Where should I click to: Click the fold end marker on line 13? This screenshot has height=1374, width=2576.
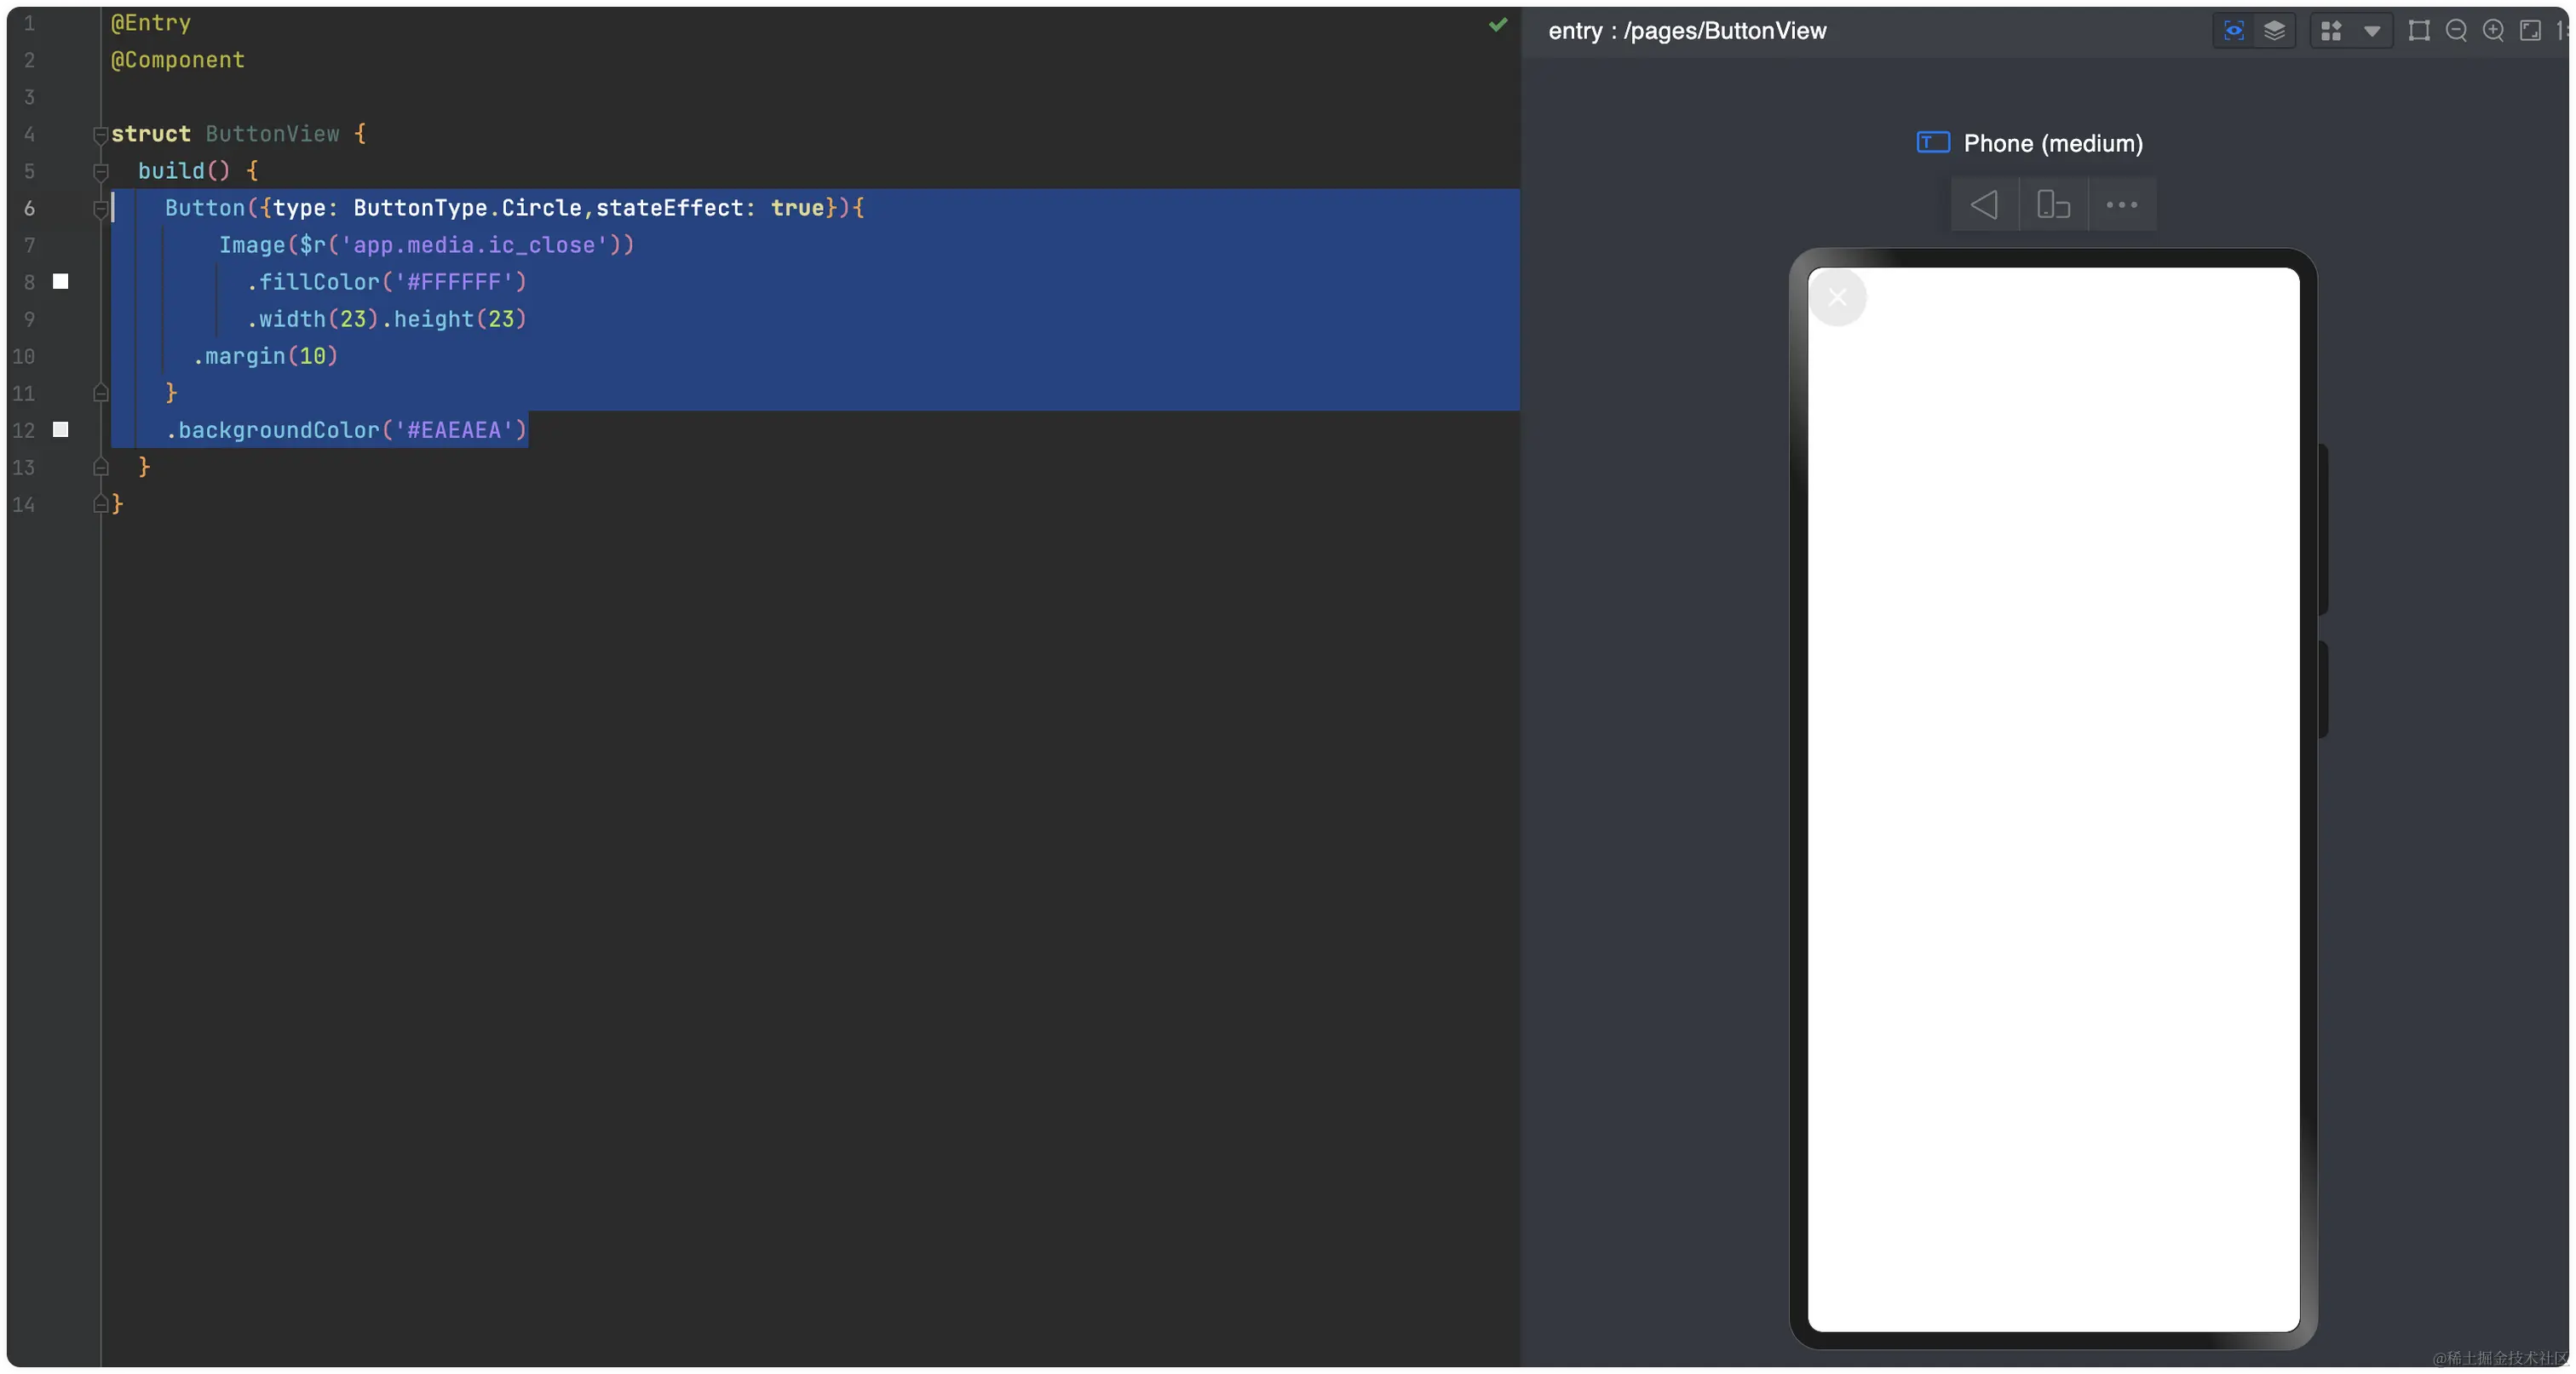[100, 467]
